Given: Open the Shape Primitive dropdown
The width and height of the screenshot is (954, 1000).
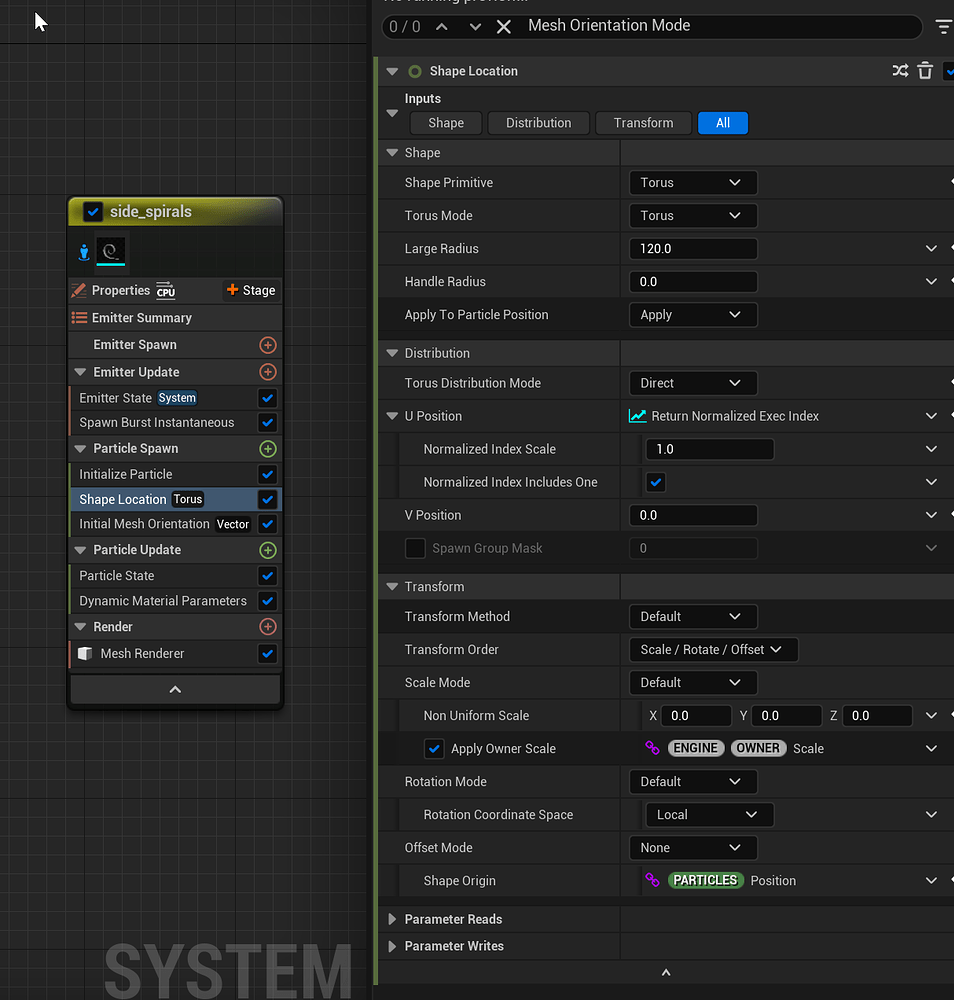Looking at the screenshot, I should tap(692, 182).
